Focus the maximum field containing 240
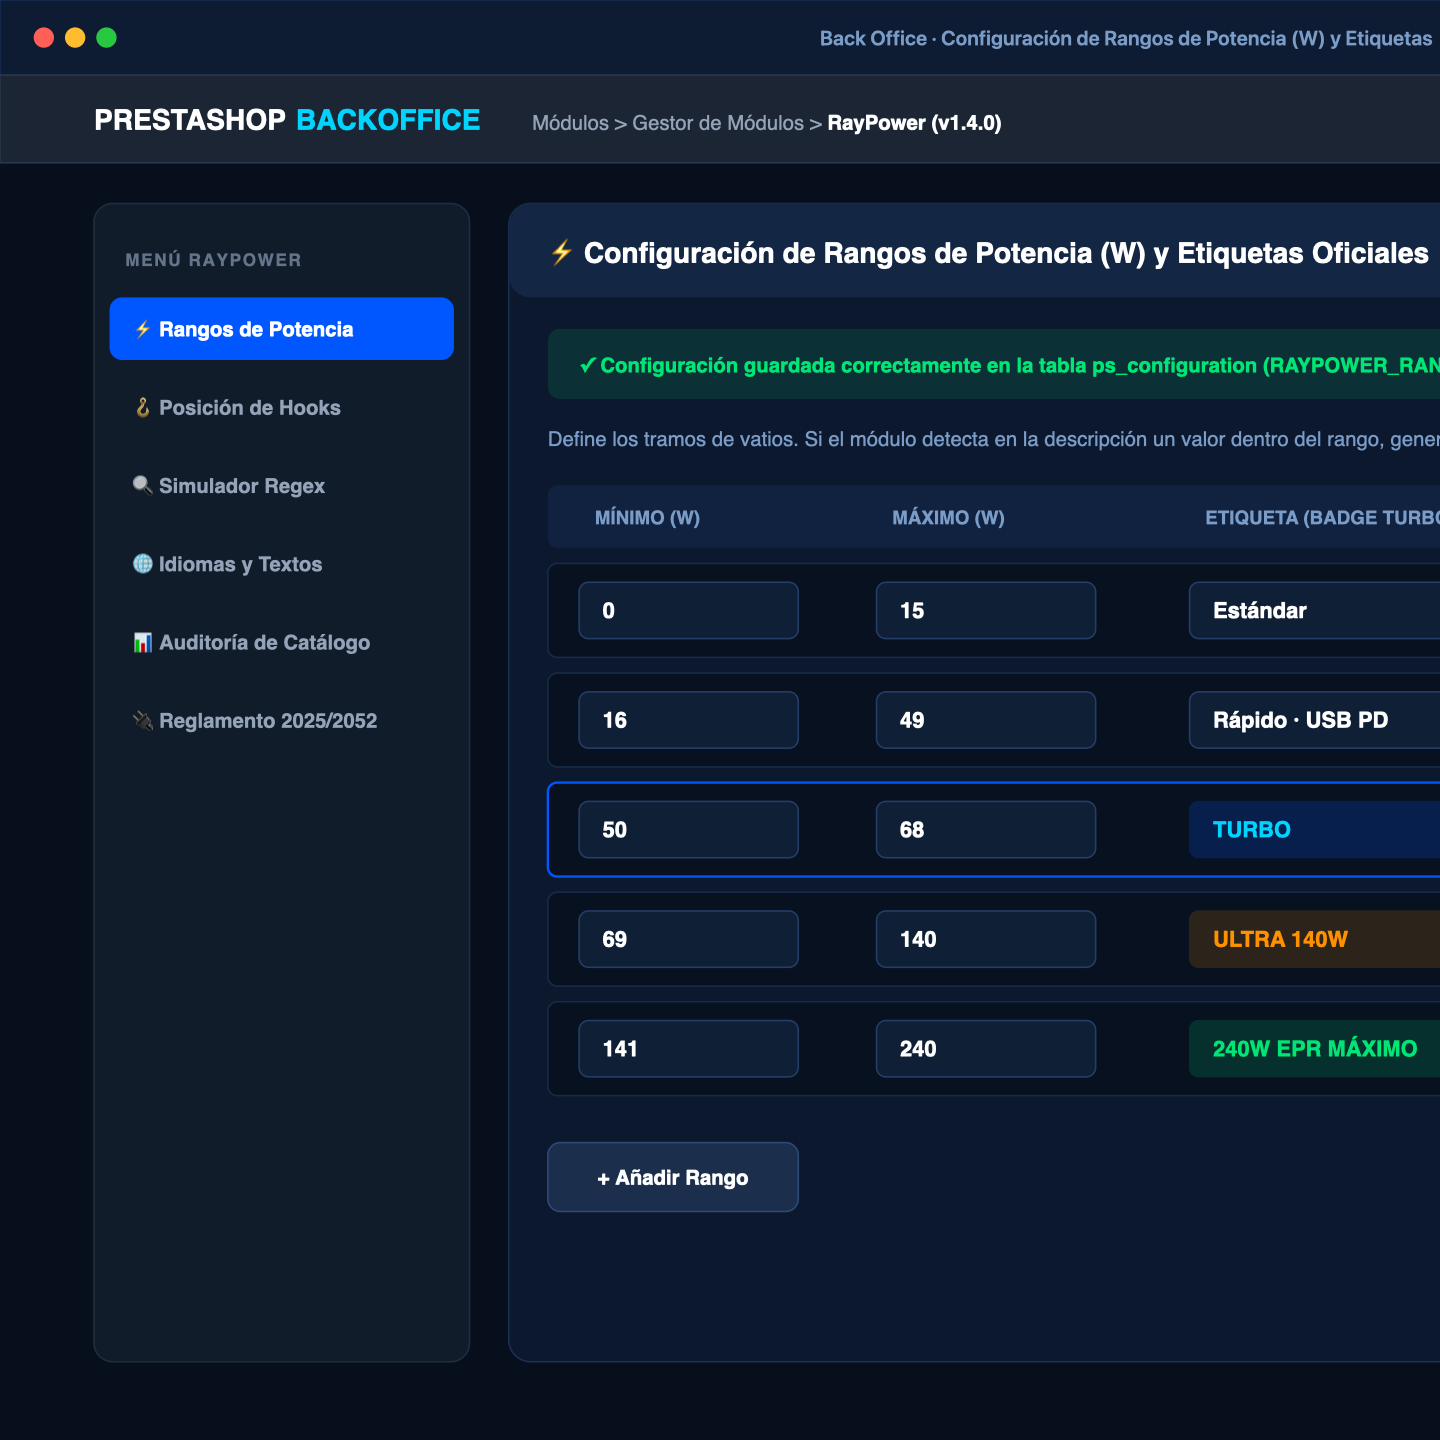 click(x=986, y=1048)
